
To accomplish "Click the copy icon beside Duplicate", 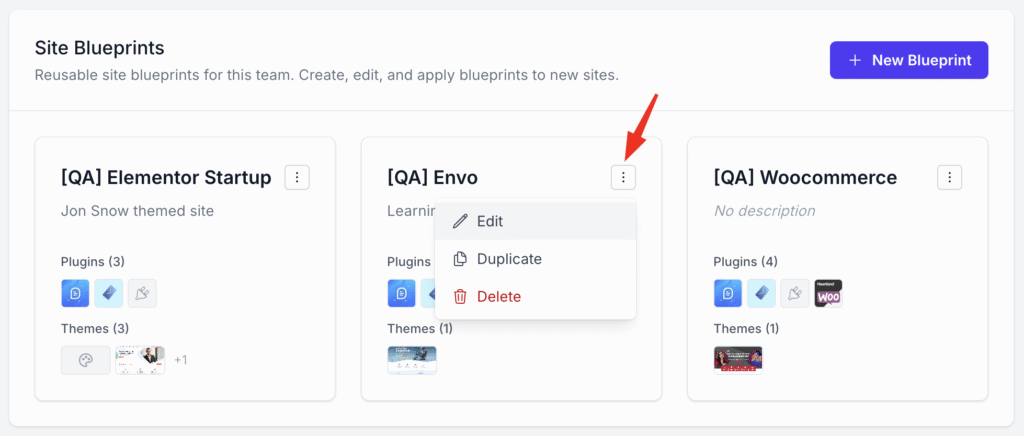I will click(x=460, y=259).
